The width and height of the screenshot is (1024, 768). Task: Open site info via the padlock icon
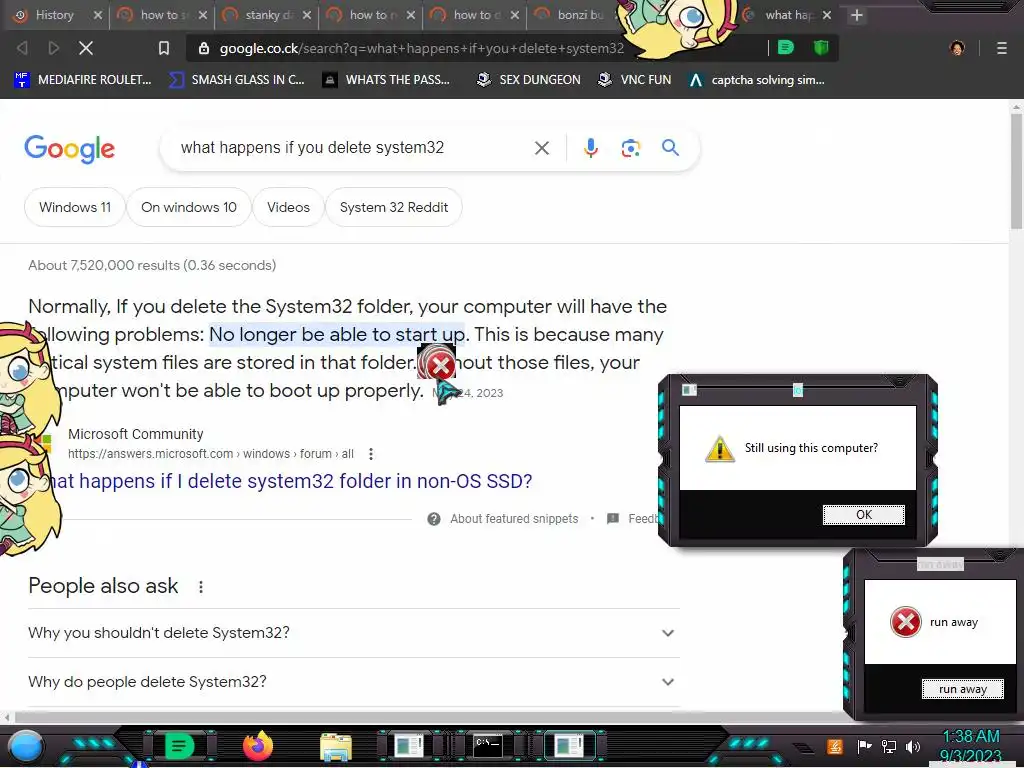pos(204,48)
